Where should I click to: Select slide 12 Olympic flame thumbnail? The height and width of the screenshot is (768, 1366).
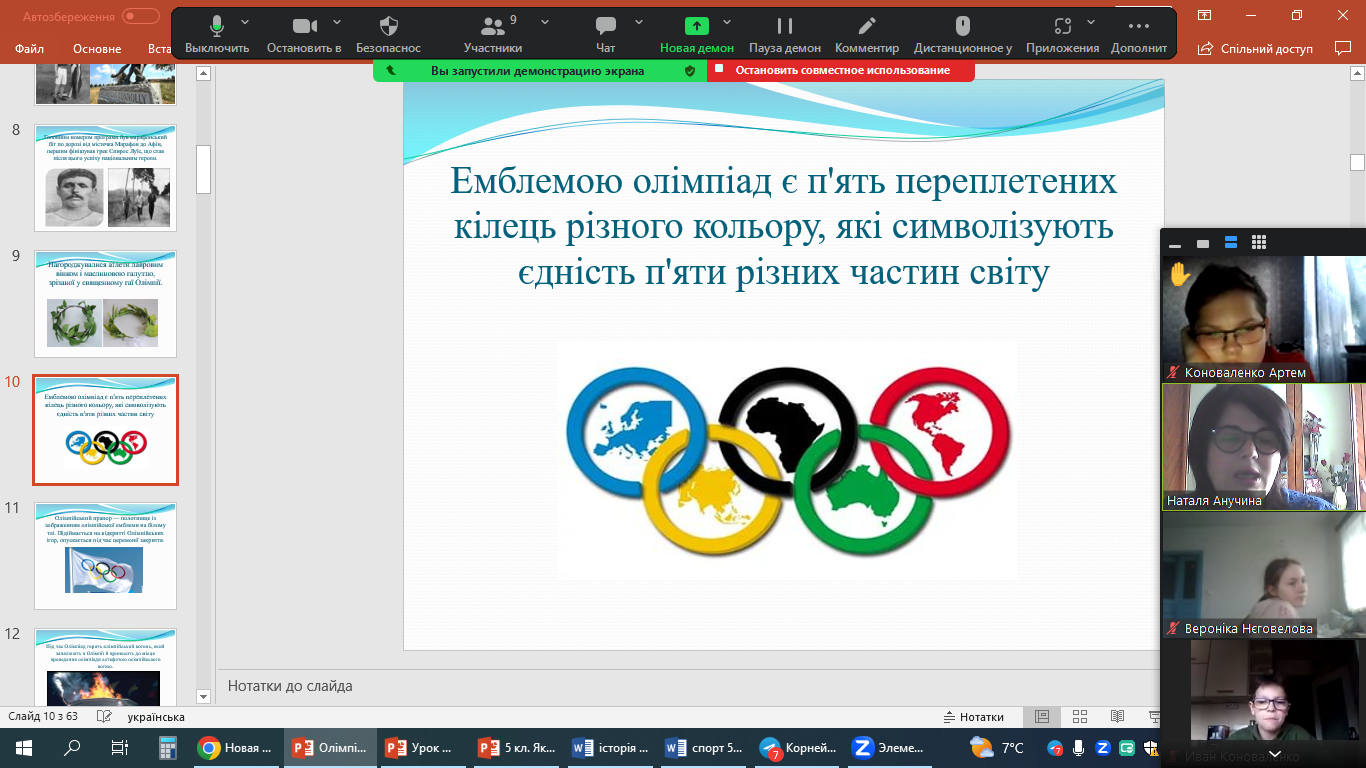pos(106,667)
